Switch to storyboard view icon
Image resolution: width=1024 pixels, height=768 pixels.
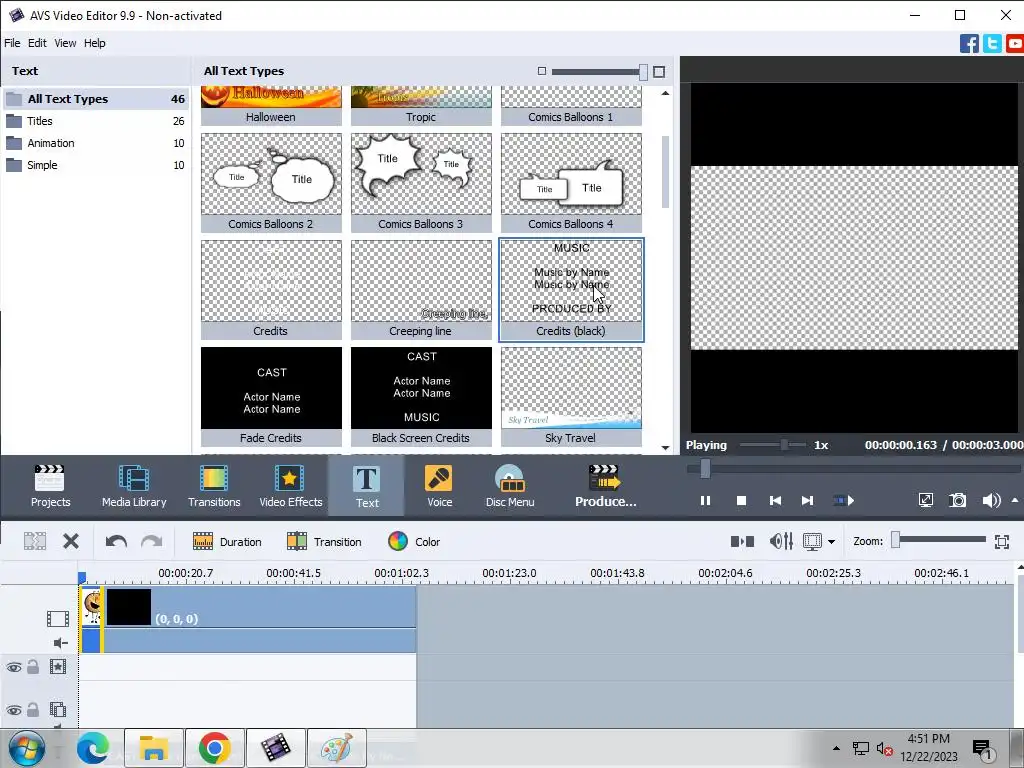(x=742, y=541)
